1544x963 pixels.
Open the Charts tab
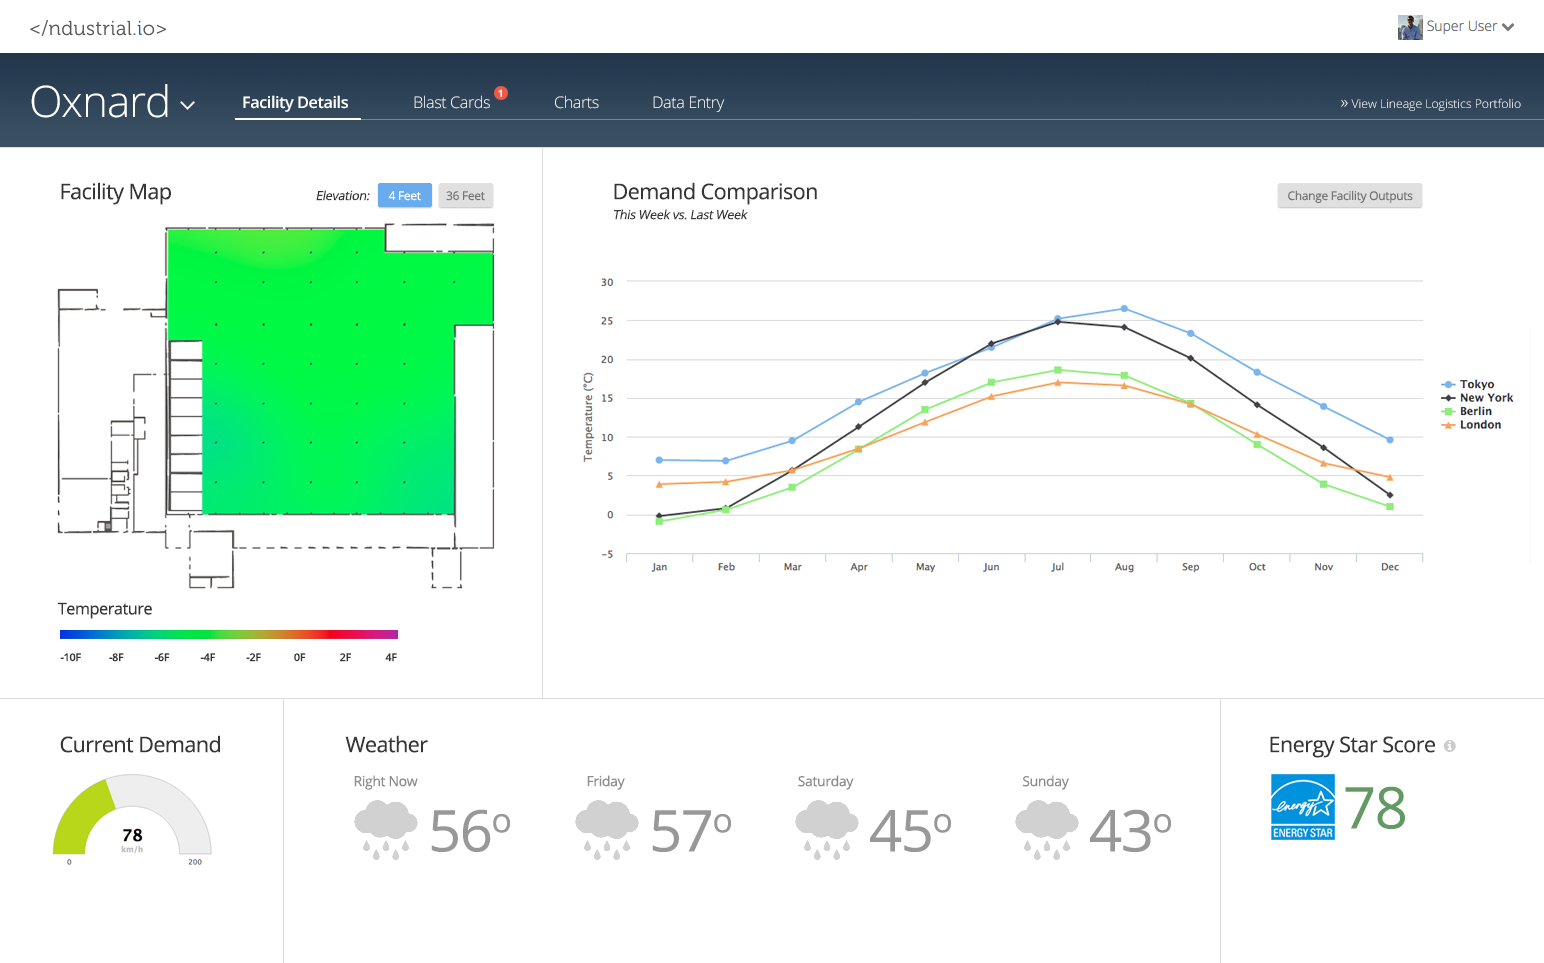coord(576,103)
